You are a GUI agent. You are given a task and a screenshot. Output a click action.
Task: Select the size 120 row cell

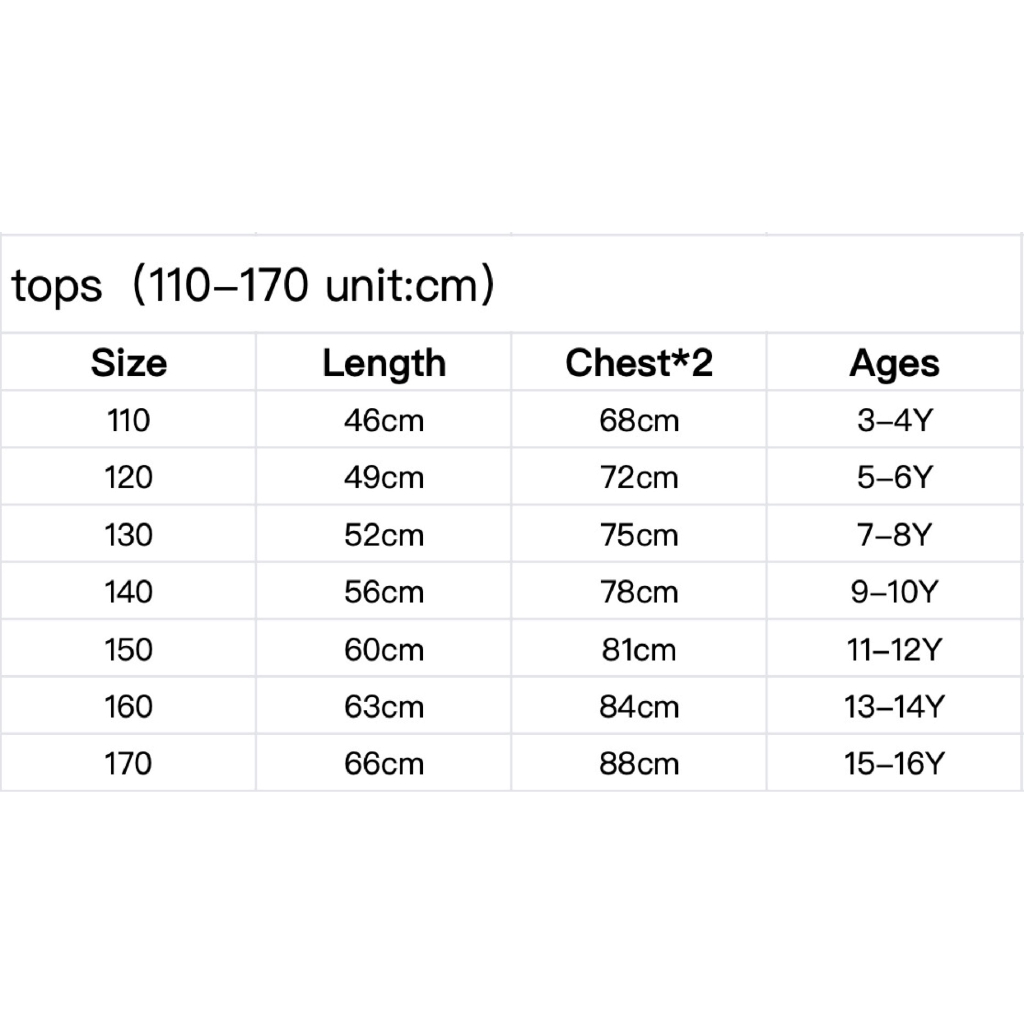(x=129, y=478)
